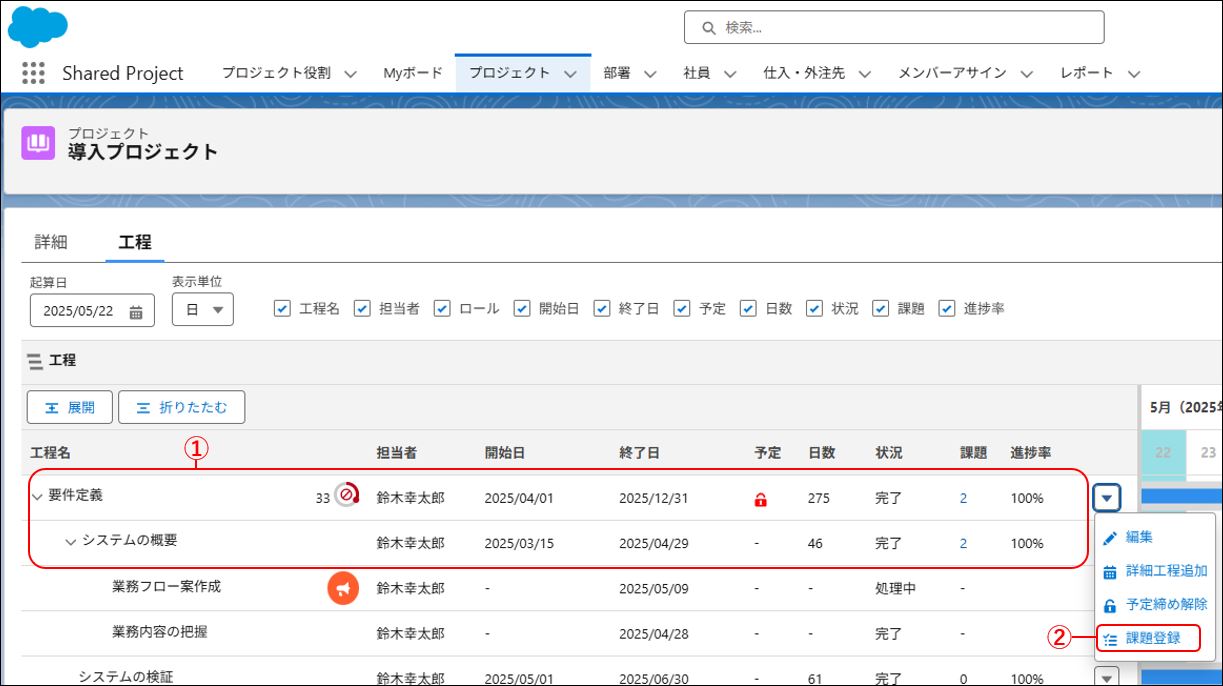Click the blue Gantt bar for 要件定義

click(1180, 496)
